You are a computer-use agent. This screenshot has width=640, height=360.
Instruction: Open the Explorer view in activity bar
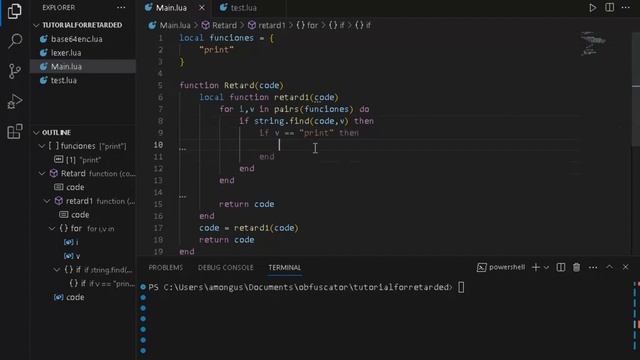(15, 11)
